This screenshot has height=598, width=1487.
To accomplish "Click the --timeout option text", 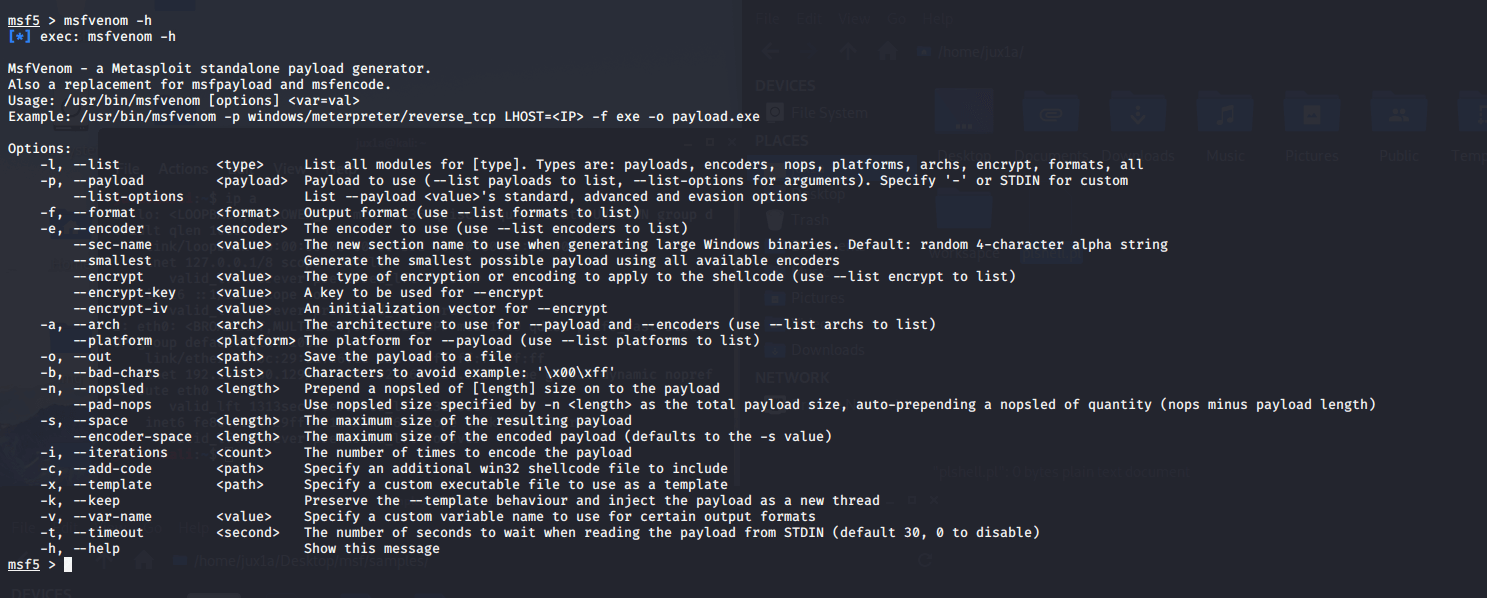I will tap(109, 533).
